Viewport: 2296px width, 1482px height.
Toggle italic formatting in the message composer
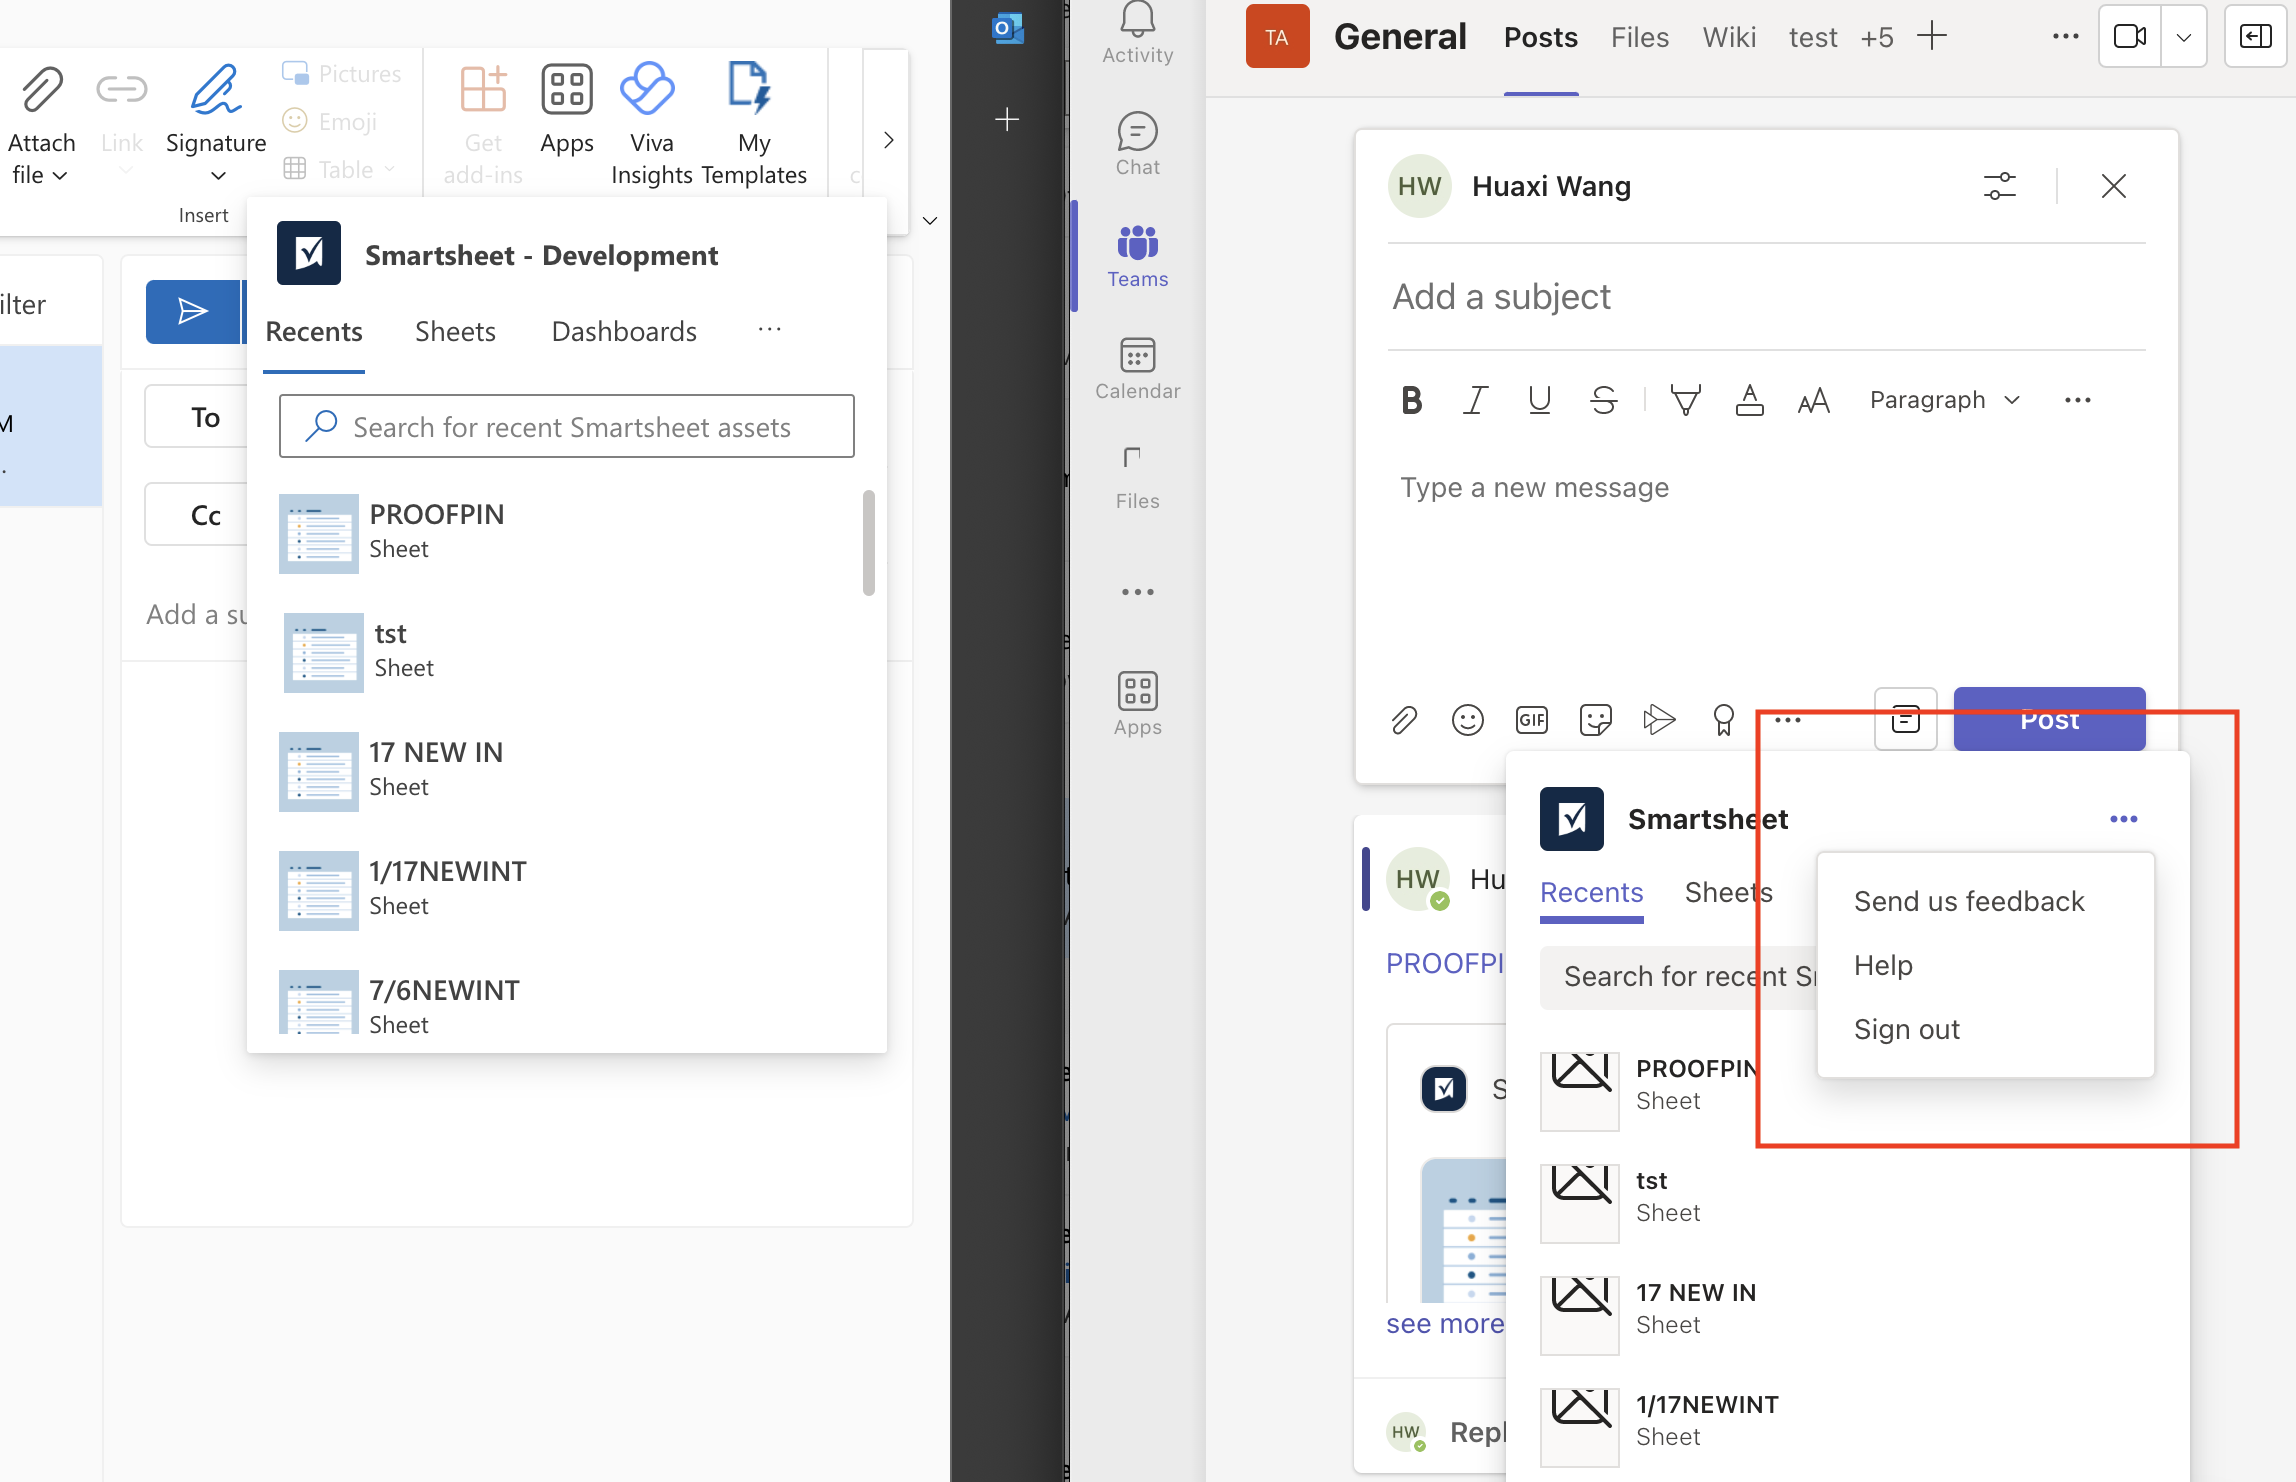1474,399
